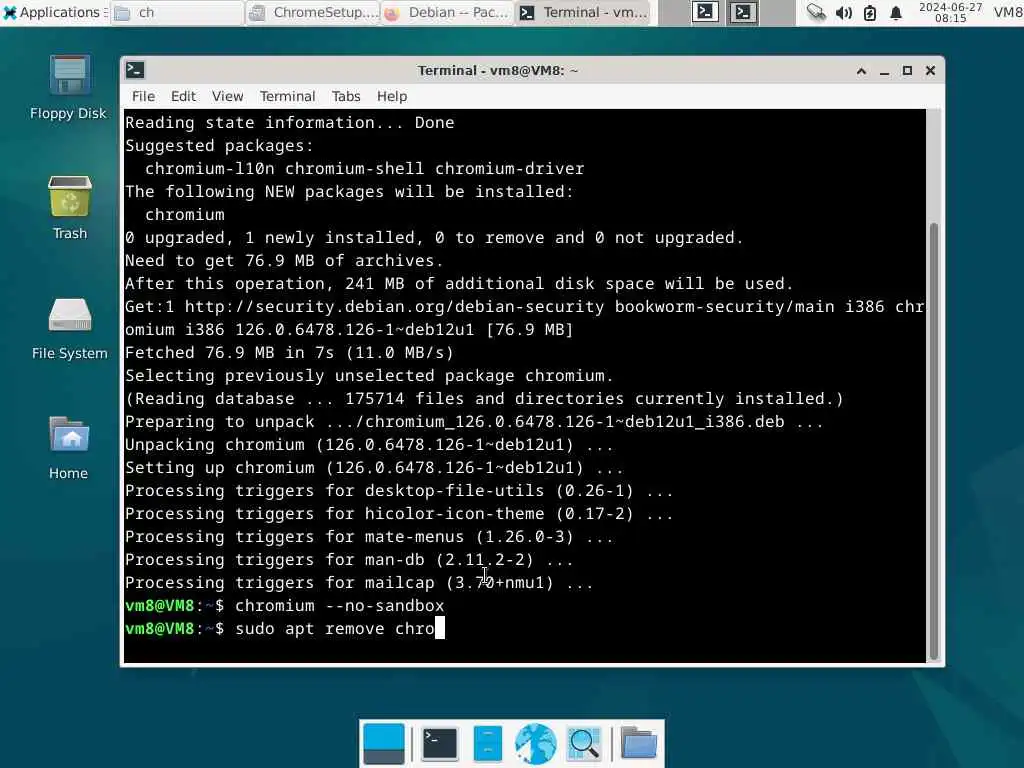
Task: Open Application Finder magnifier in the dock
Action: [584, 743]
